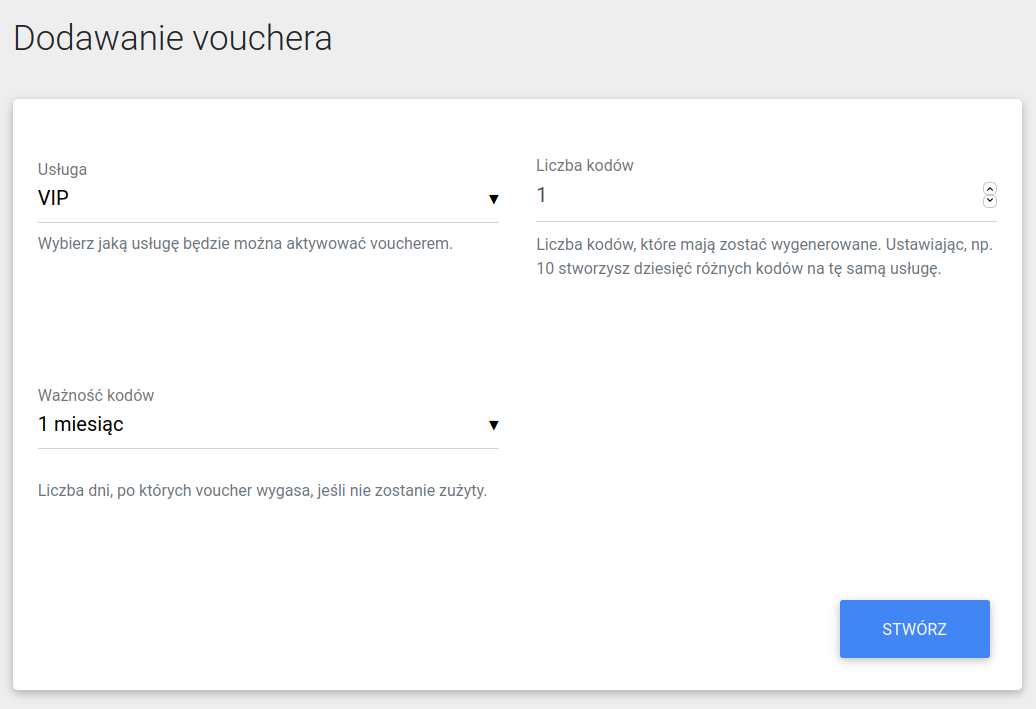Increase Liczba kodów with up stepper

[990, 188]
